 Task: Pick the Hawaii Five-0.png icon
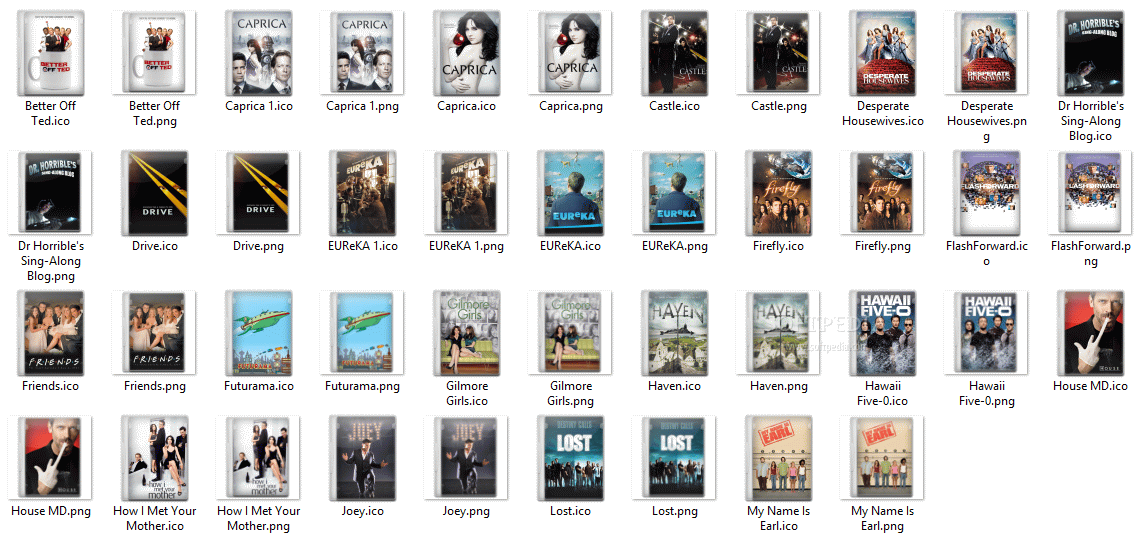988,333
